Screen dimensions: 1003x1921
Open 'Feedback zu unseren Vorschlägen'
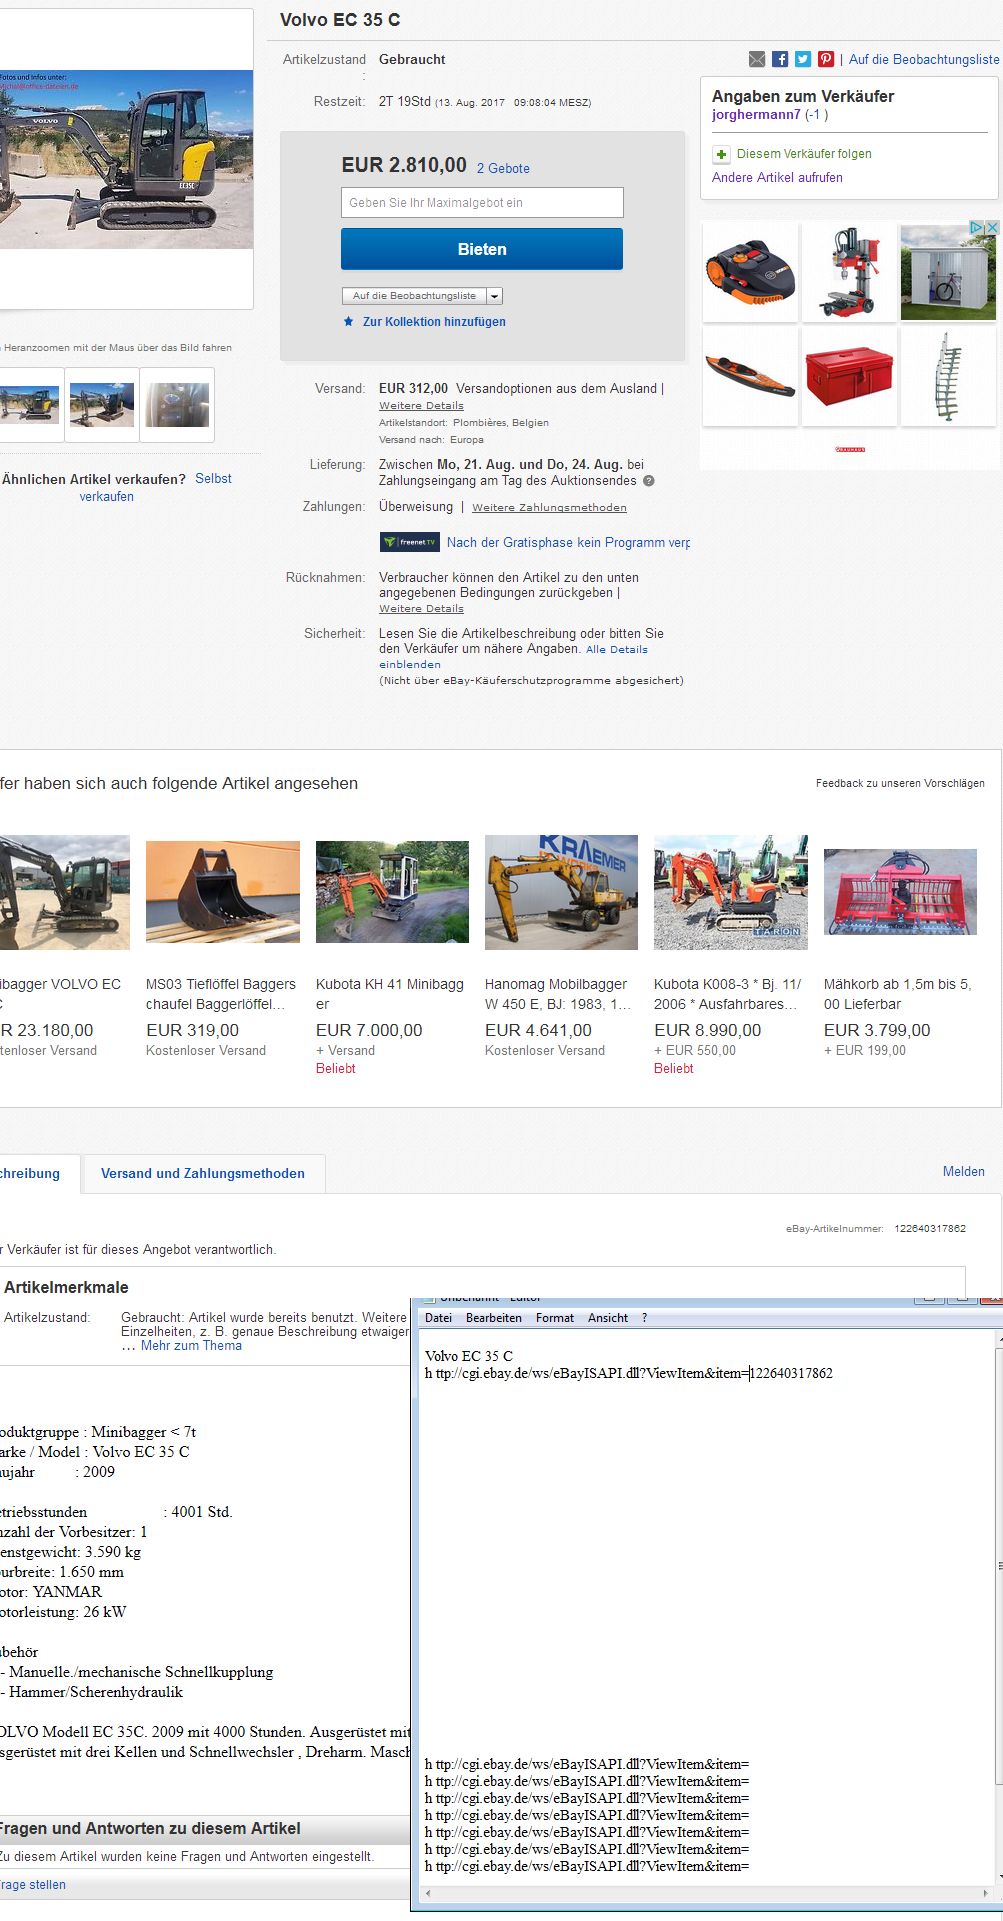pyautogui.click(x=900, y=783)
